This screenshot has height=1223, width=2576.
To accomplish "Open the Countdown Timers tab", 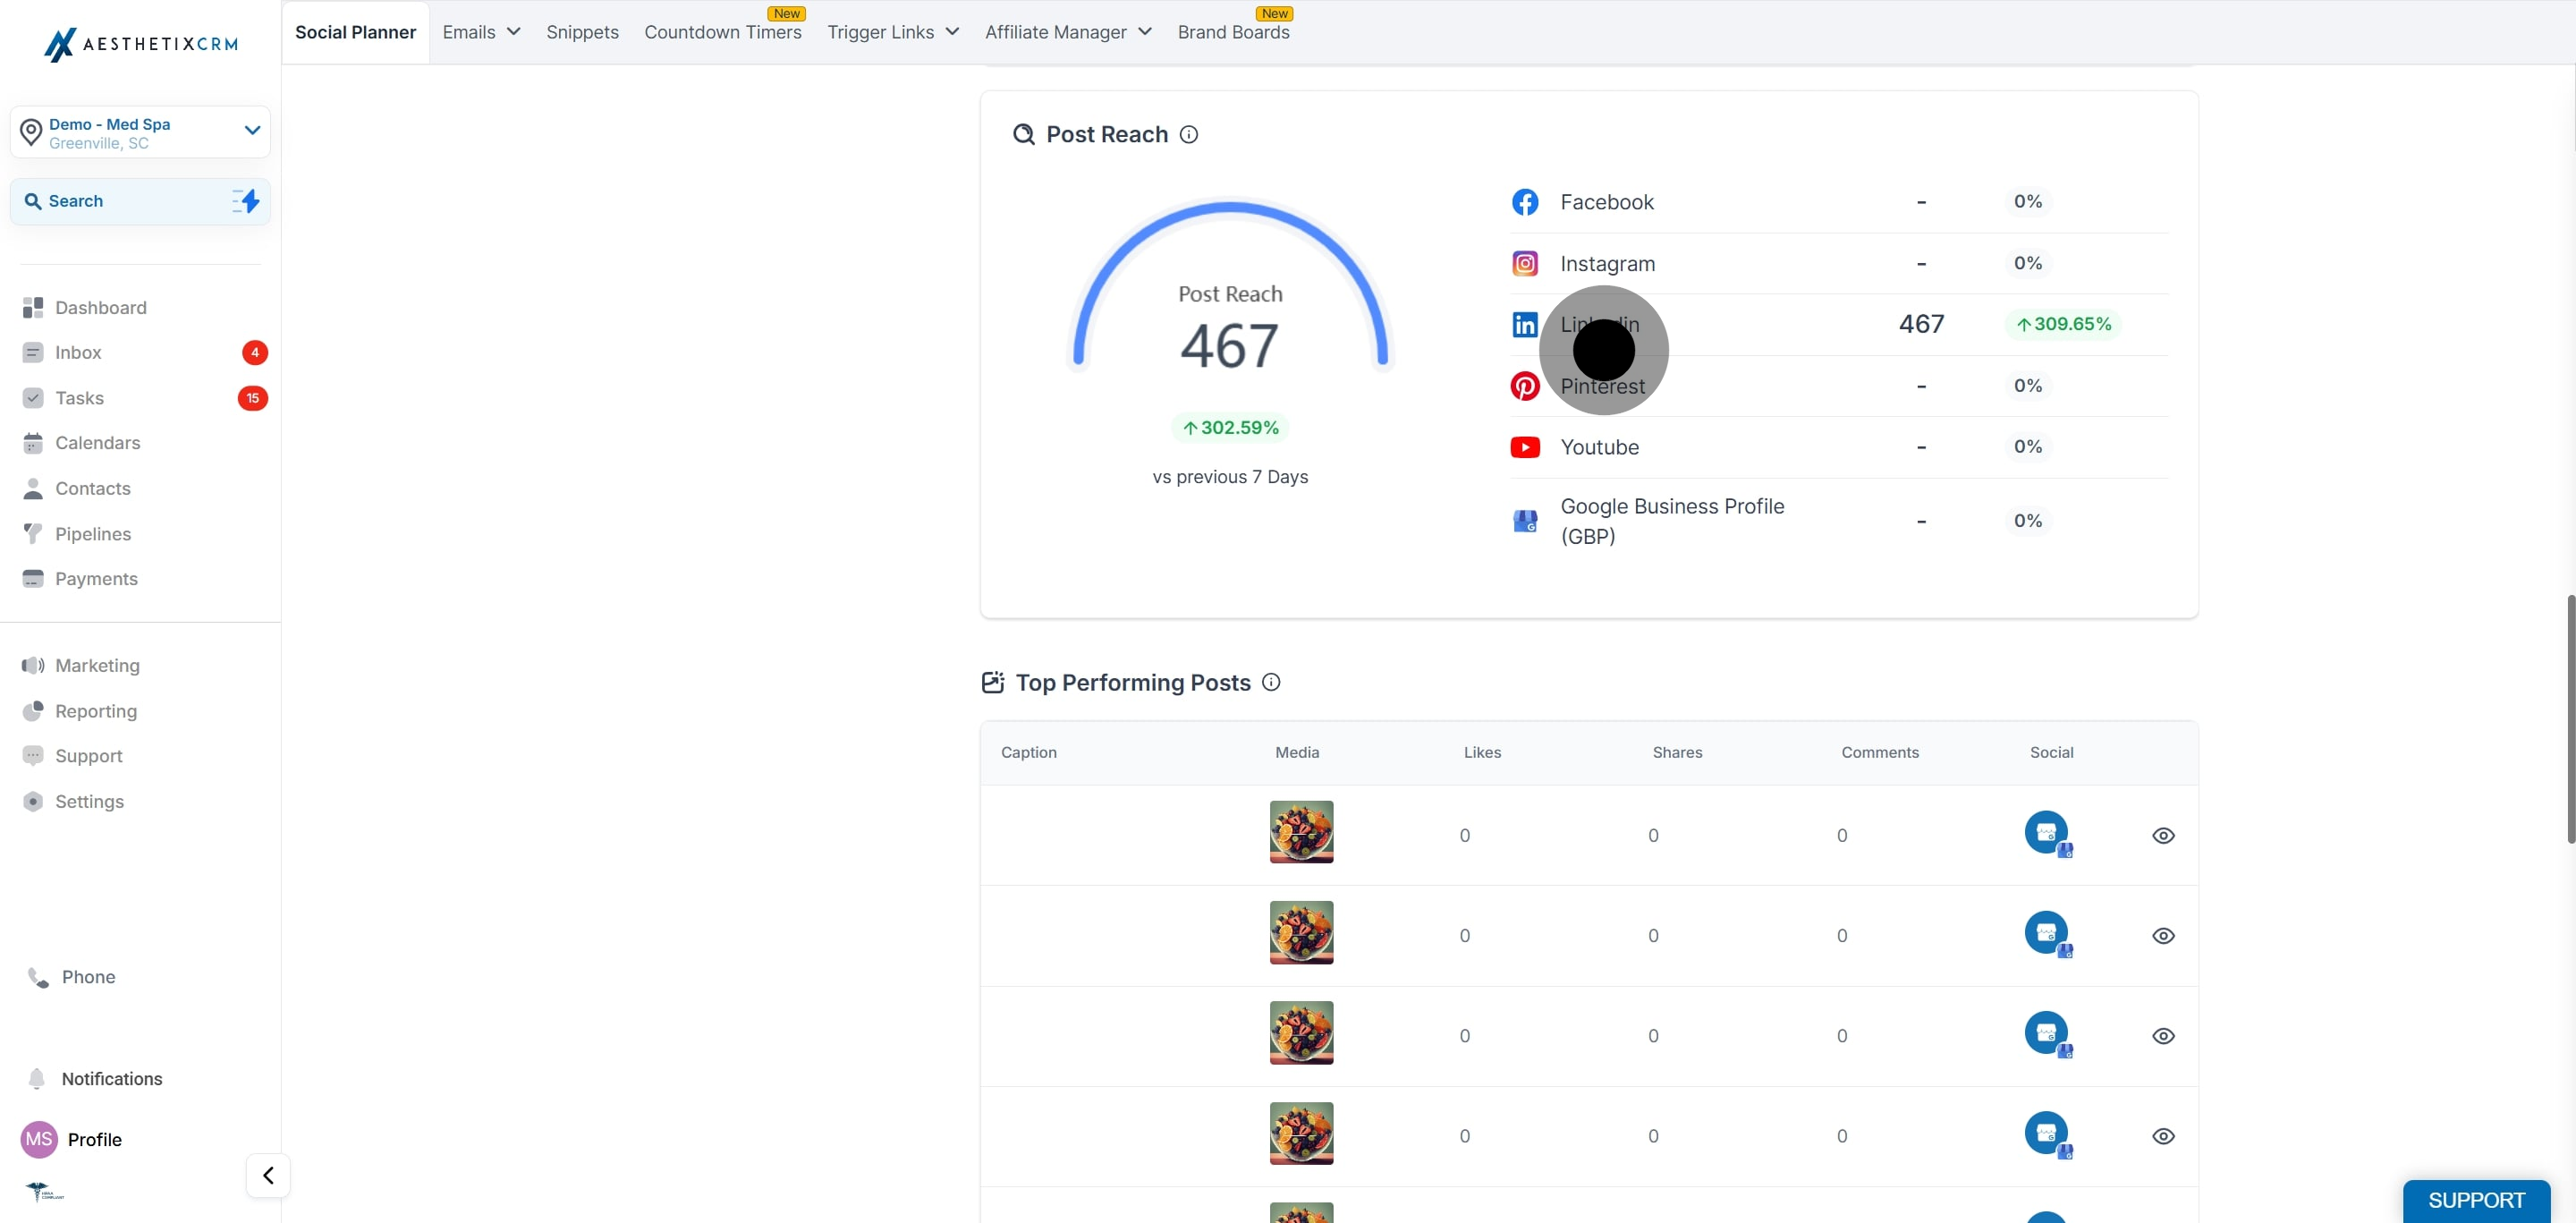I will (x=723, y=32).
